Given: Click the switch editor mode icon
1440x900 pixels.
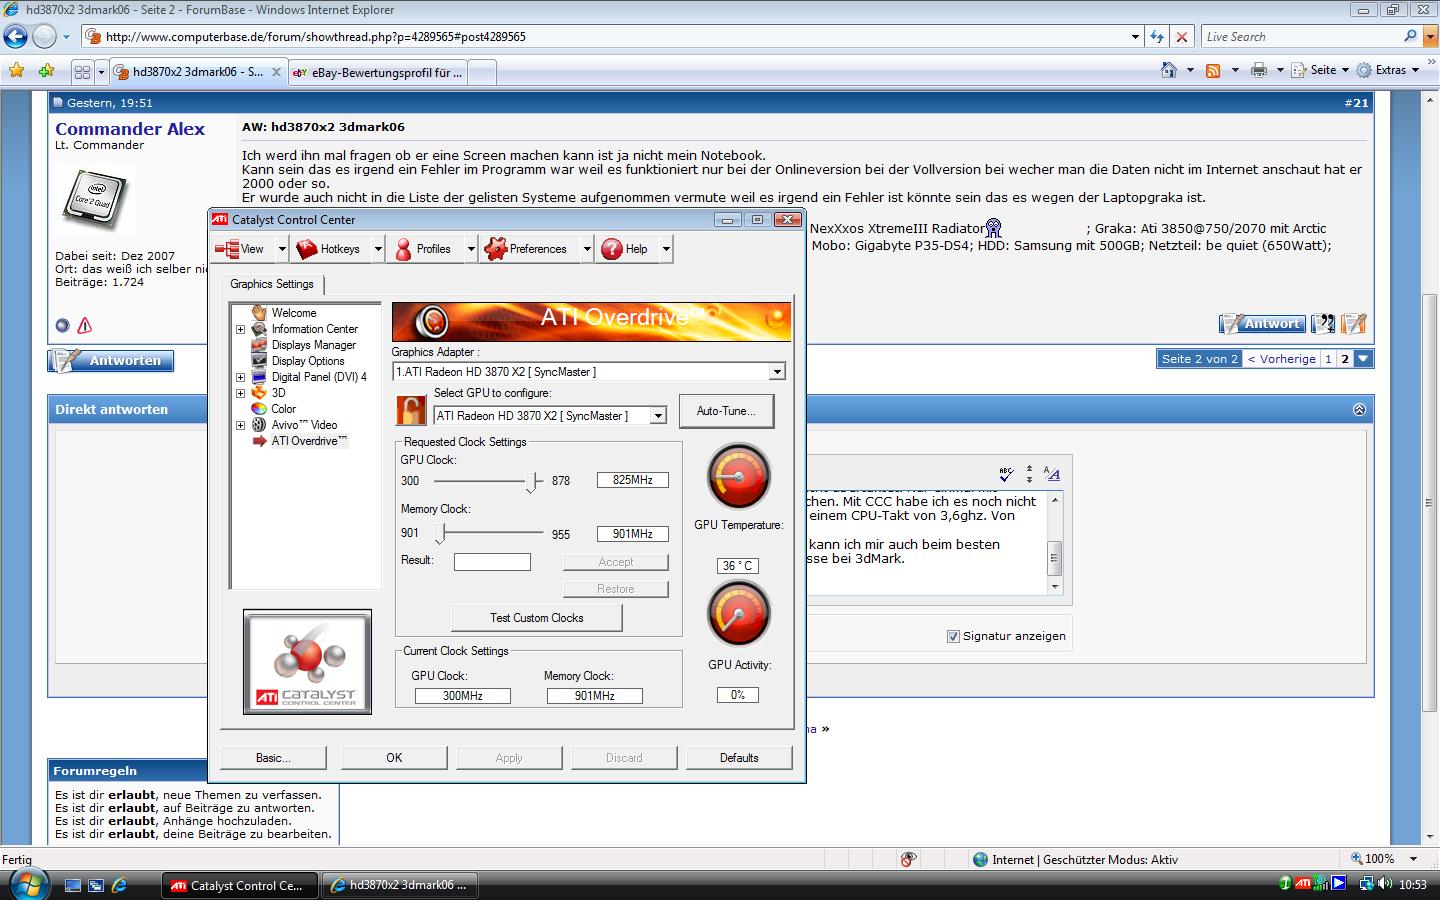Looking at the screenshot, I should pyautogui.click(x=1052, y=474).
